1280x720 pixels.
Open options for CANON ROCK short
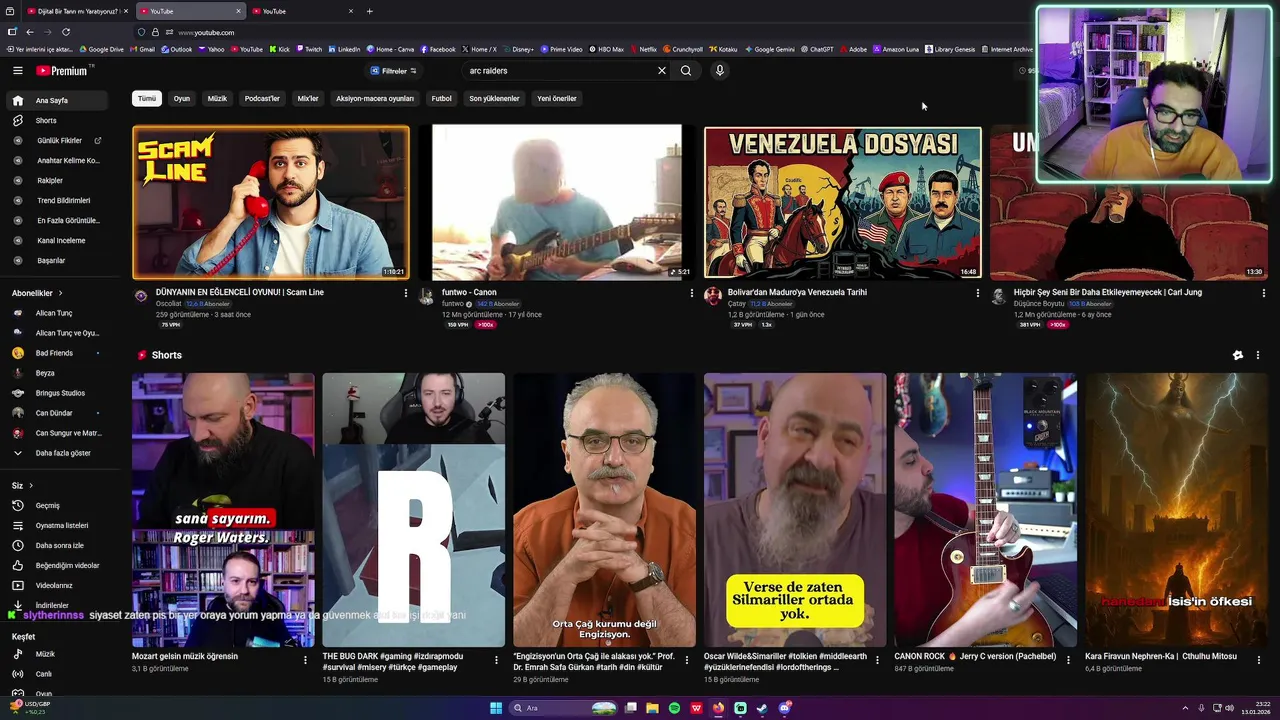click(x=1068, y=660)
